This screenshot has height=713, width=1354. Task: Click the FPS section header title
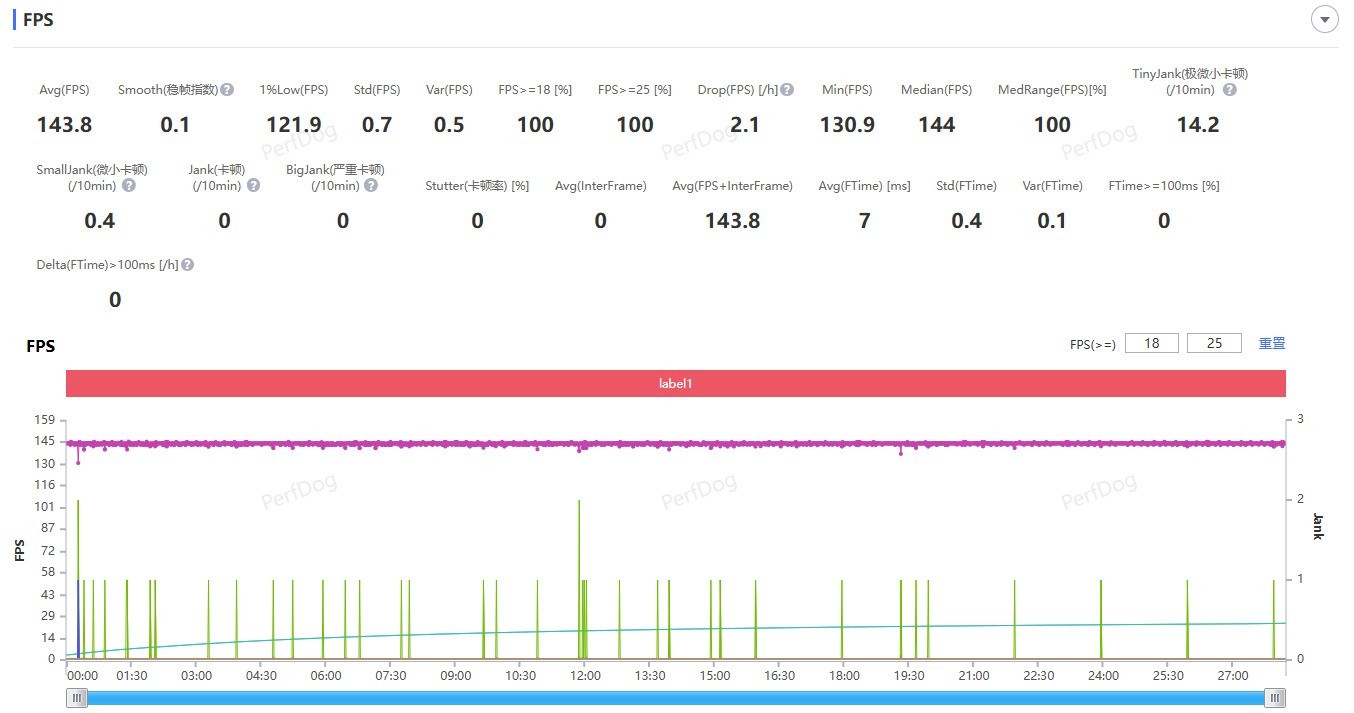tap(38, 20)
